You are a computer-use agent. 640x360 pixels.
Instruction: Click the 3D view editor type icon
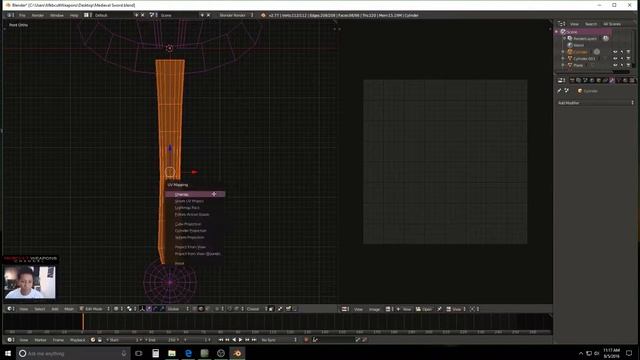click(x=10, y=309)
